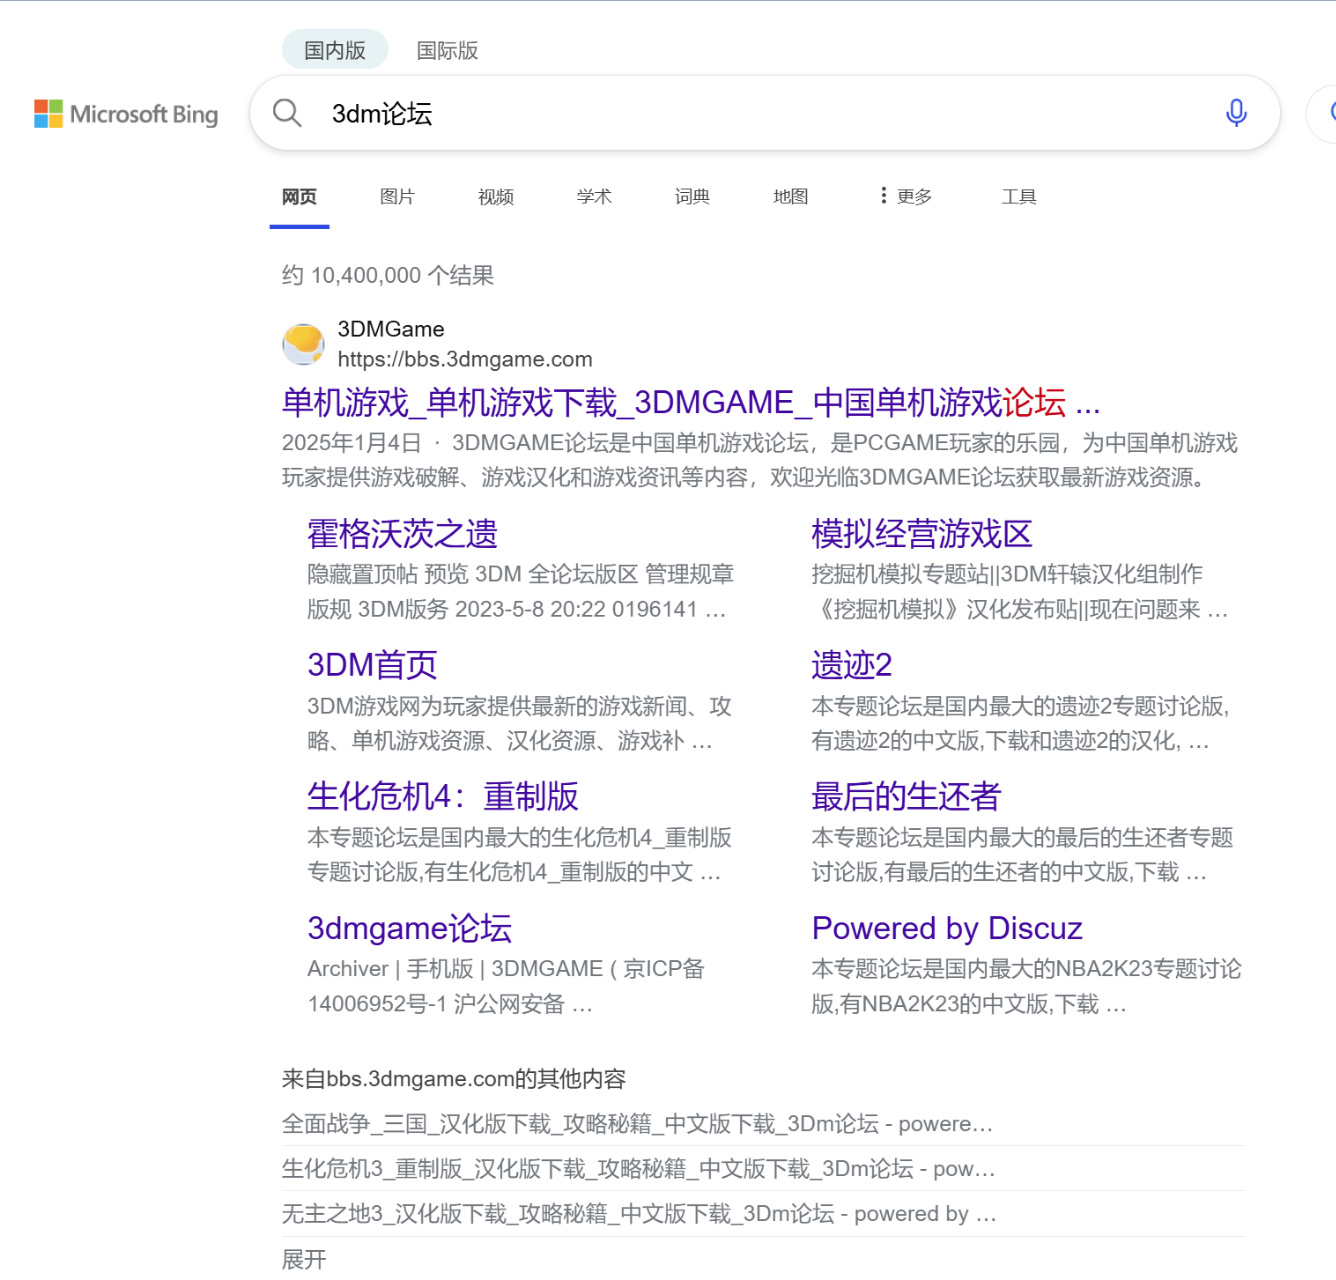Open the 生化危机4：重制版 sublink

pos(443,796)
